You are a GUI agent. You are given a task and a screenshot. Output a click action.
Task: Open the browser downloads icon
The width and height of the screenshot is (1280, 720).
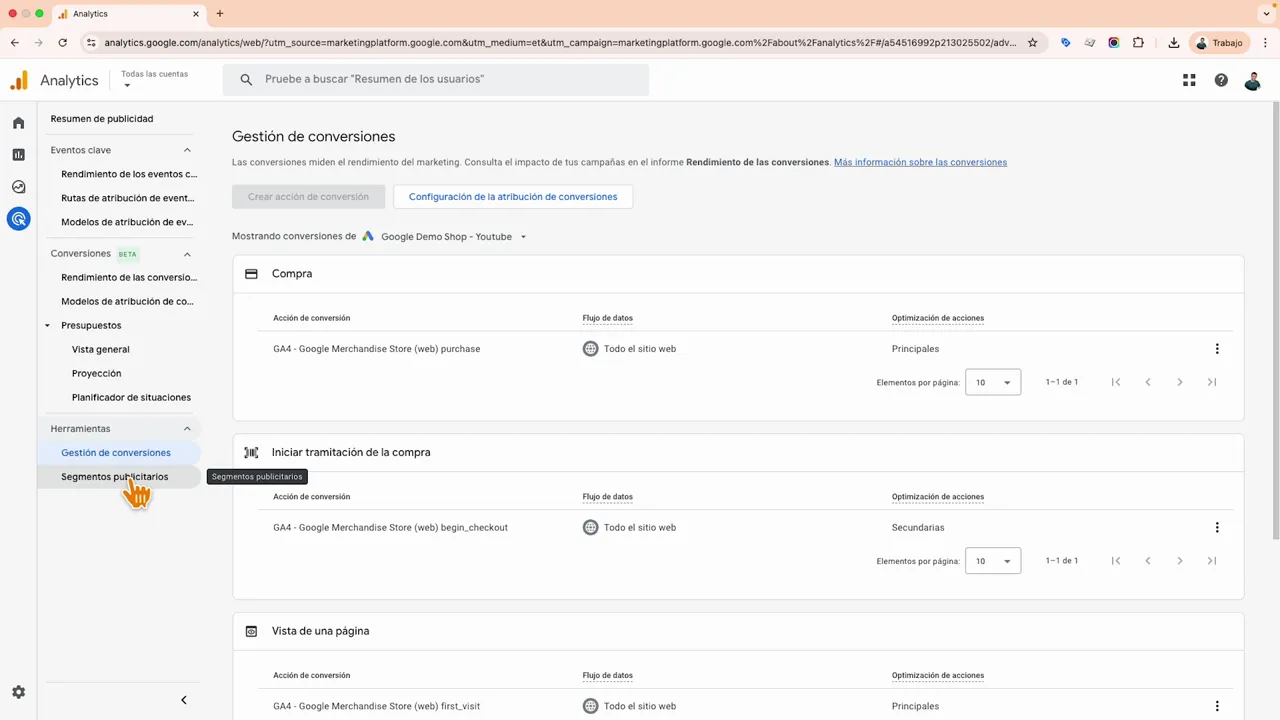pos(1174,43)
